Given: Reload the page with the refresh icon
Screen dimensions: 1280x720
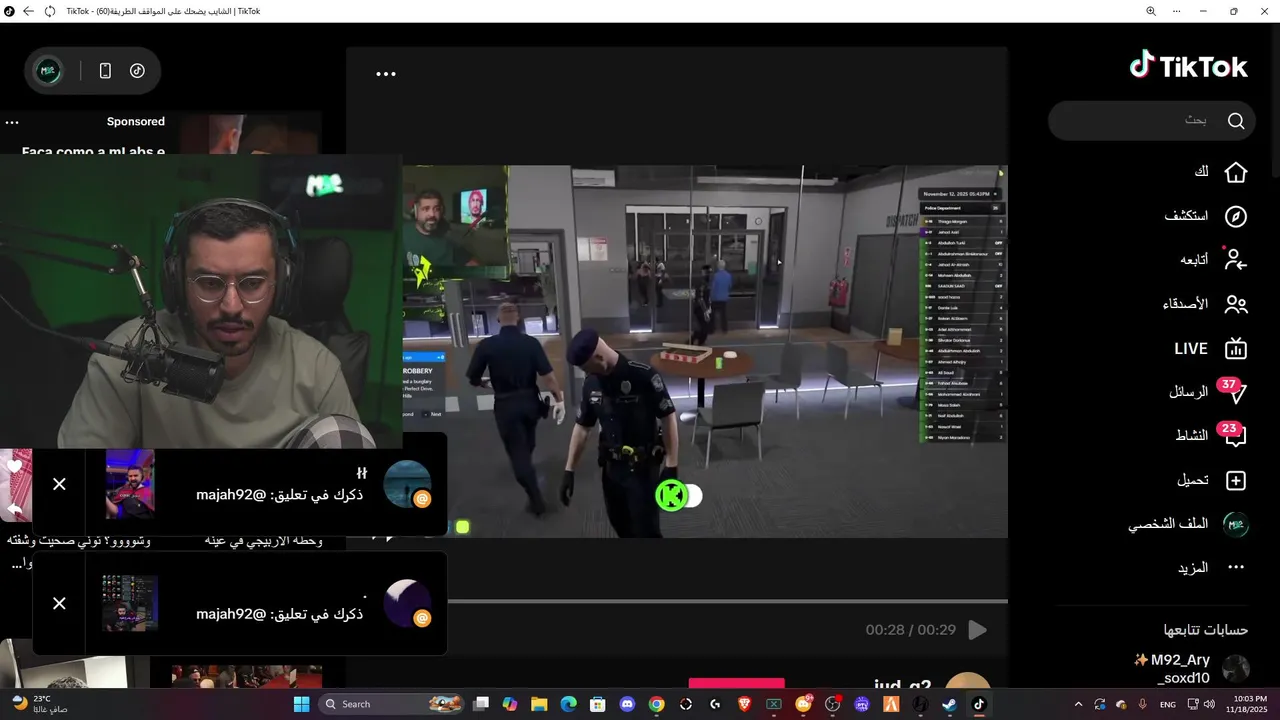Looking at the screenshot, I should [x=50, y=11].
